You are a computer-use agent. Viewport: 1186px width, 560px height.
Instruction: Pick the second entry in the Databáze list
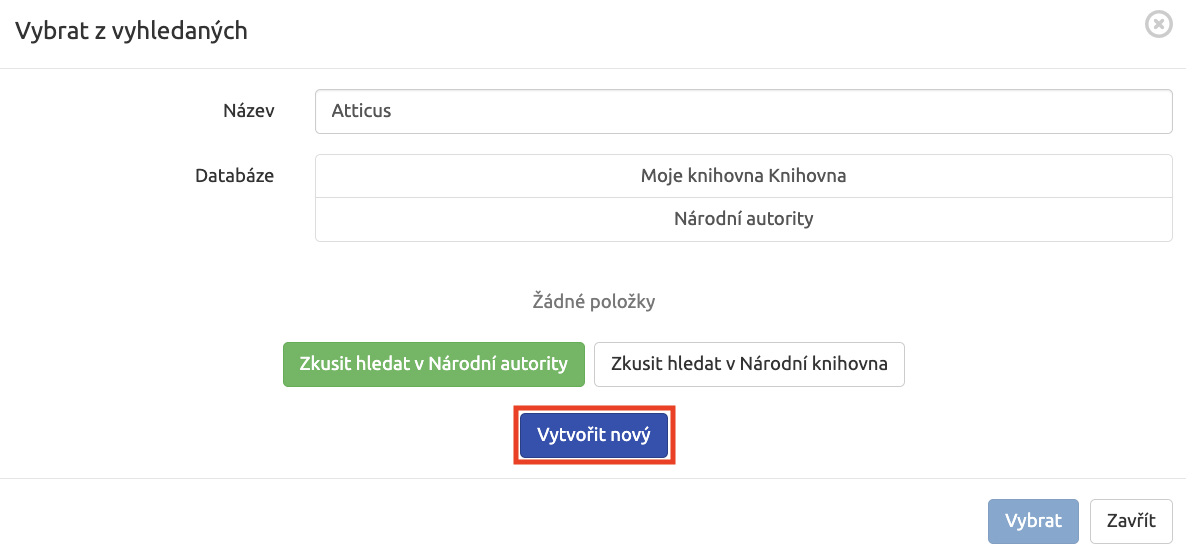click(744, 219)
